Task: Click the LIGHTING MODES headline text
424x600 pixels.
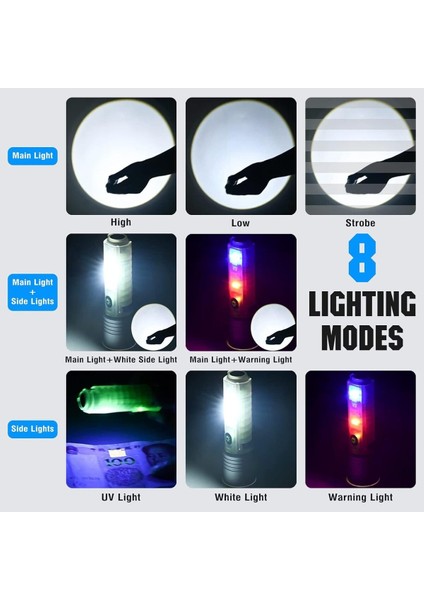Action: pos(362,321)
